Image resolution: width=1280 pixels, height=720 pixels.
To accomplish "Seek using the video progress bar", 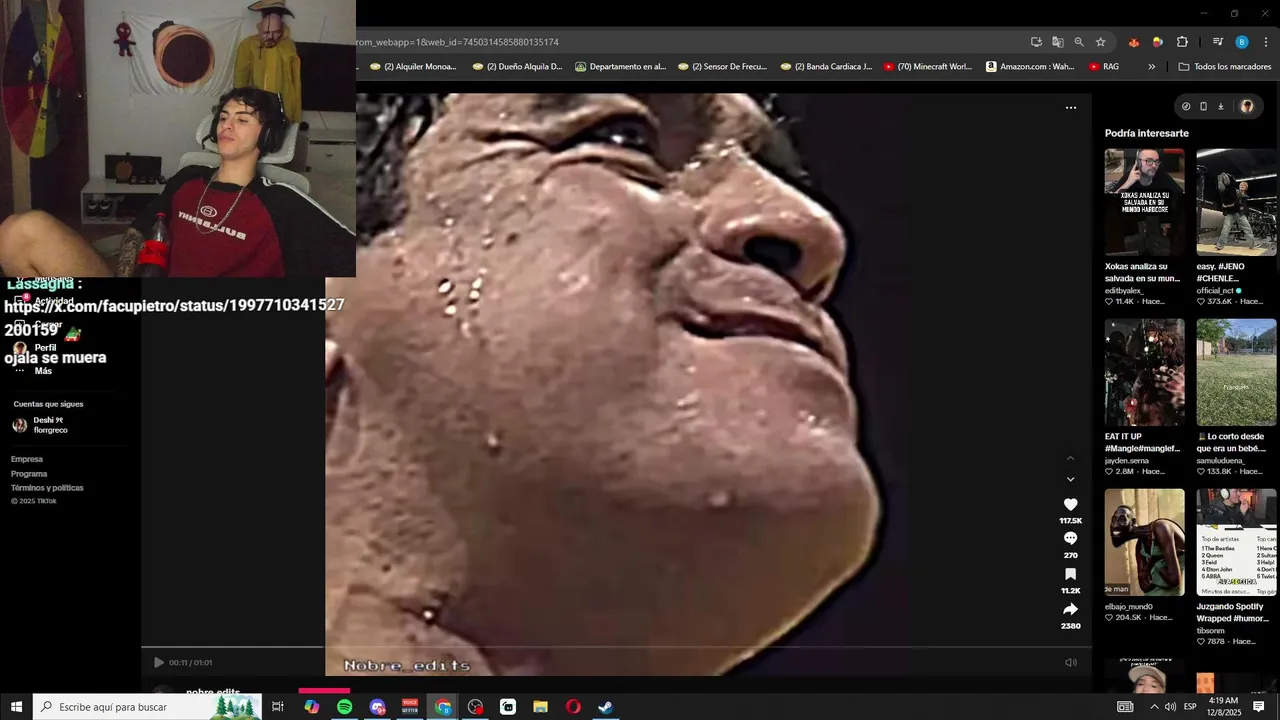I will (x=616, y=648).
